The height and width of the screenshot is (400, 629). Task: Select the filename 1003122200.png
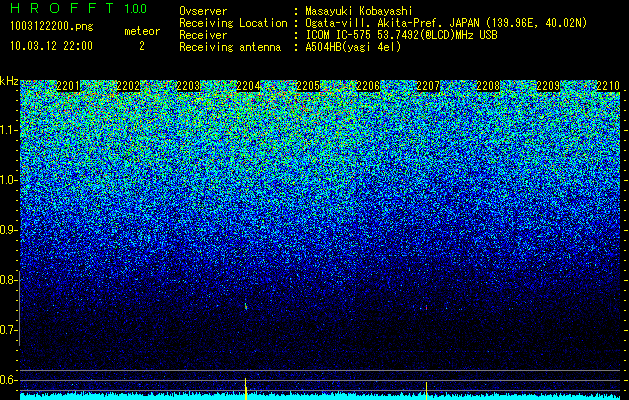click(x=52, y=27)
